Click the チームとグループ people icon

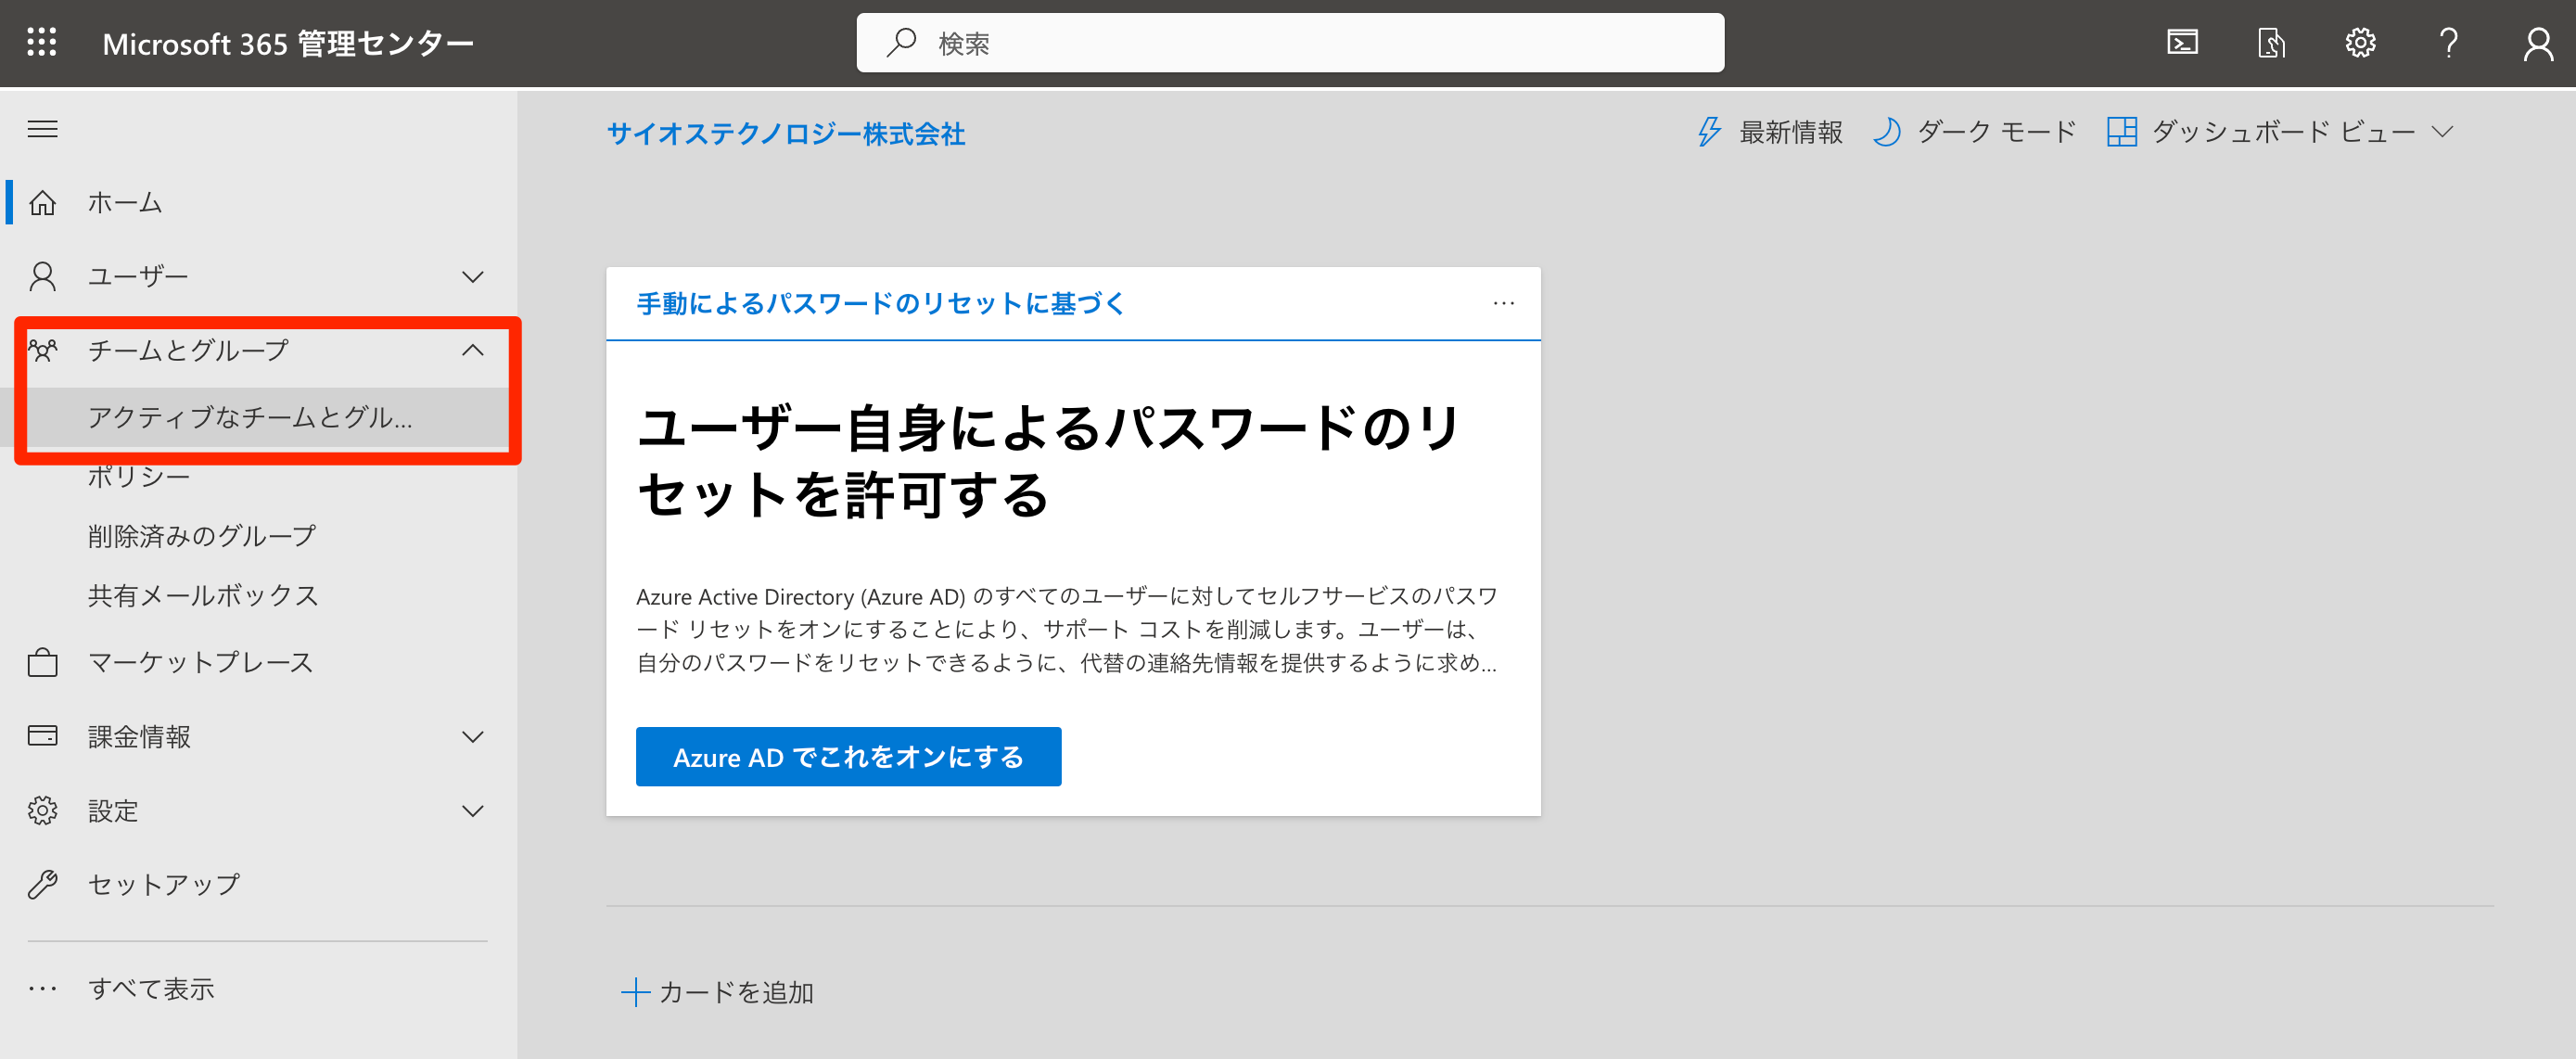coord(43,350)
